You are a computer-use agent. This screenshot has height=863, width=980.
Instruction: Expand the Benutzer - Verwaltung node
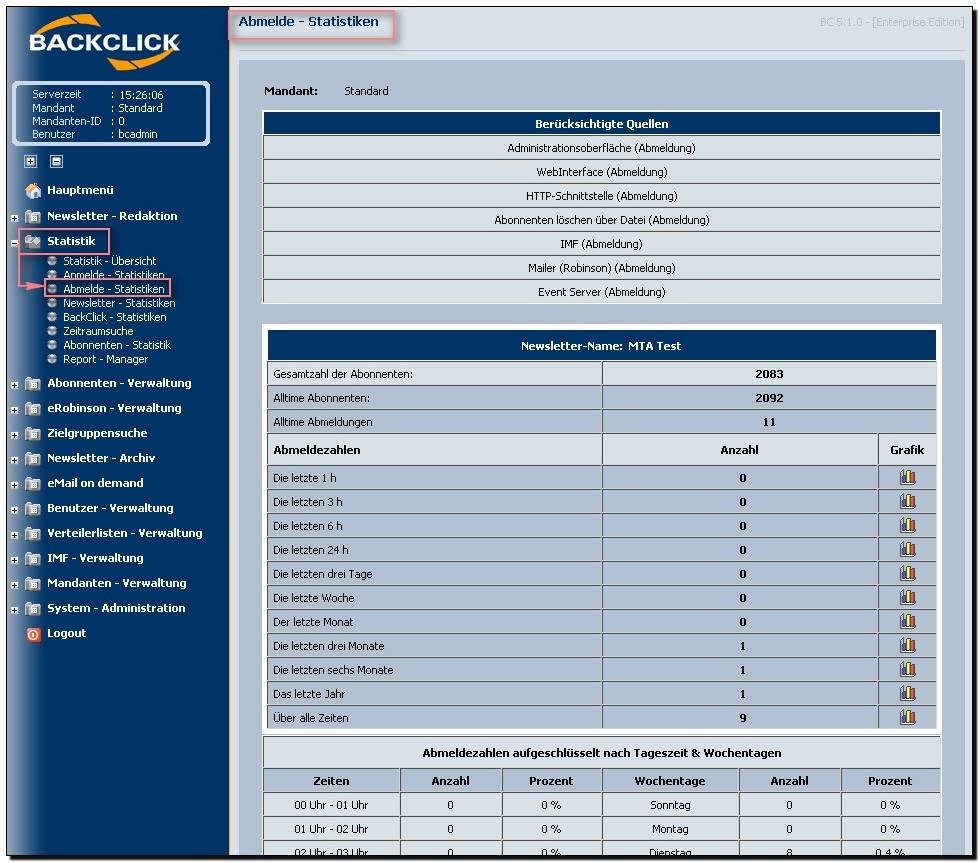click(14, 511)
